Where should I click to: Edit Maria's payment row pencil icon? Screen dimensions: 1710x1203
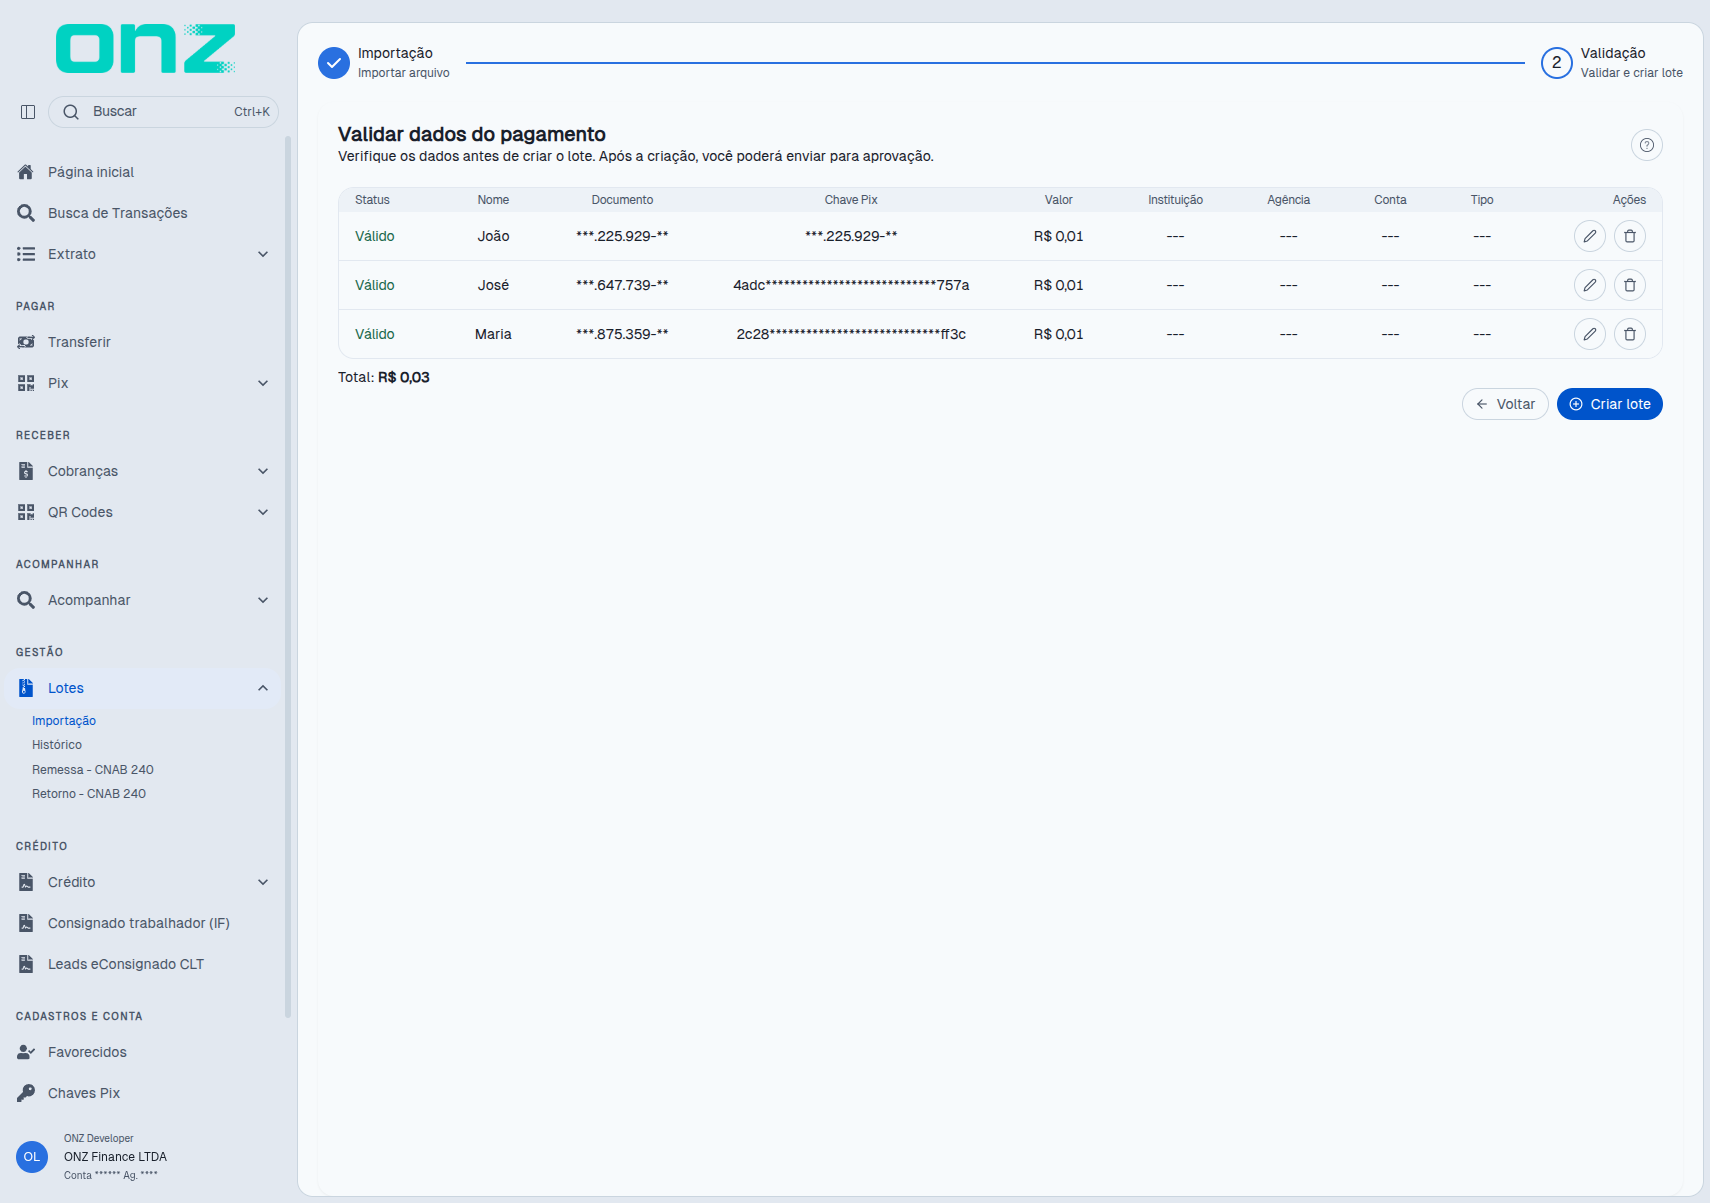(1590, 334)
